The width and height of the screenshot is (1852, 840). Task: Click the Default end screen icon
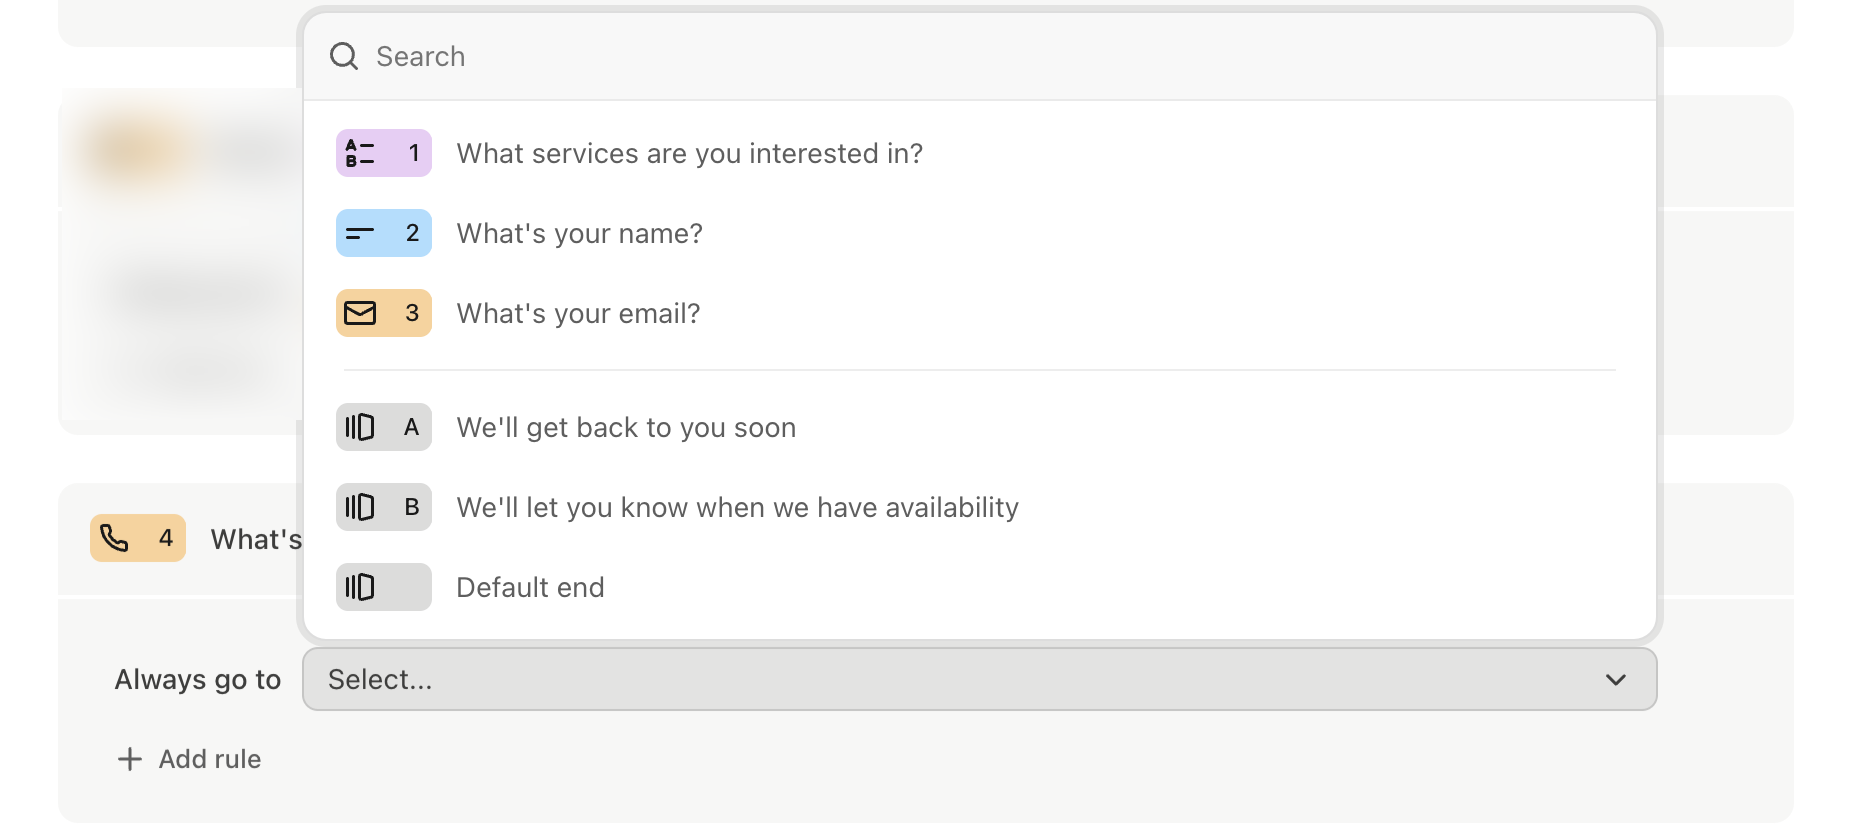tap(360, 587)
